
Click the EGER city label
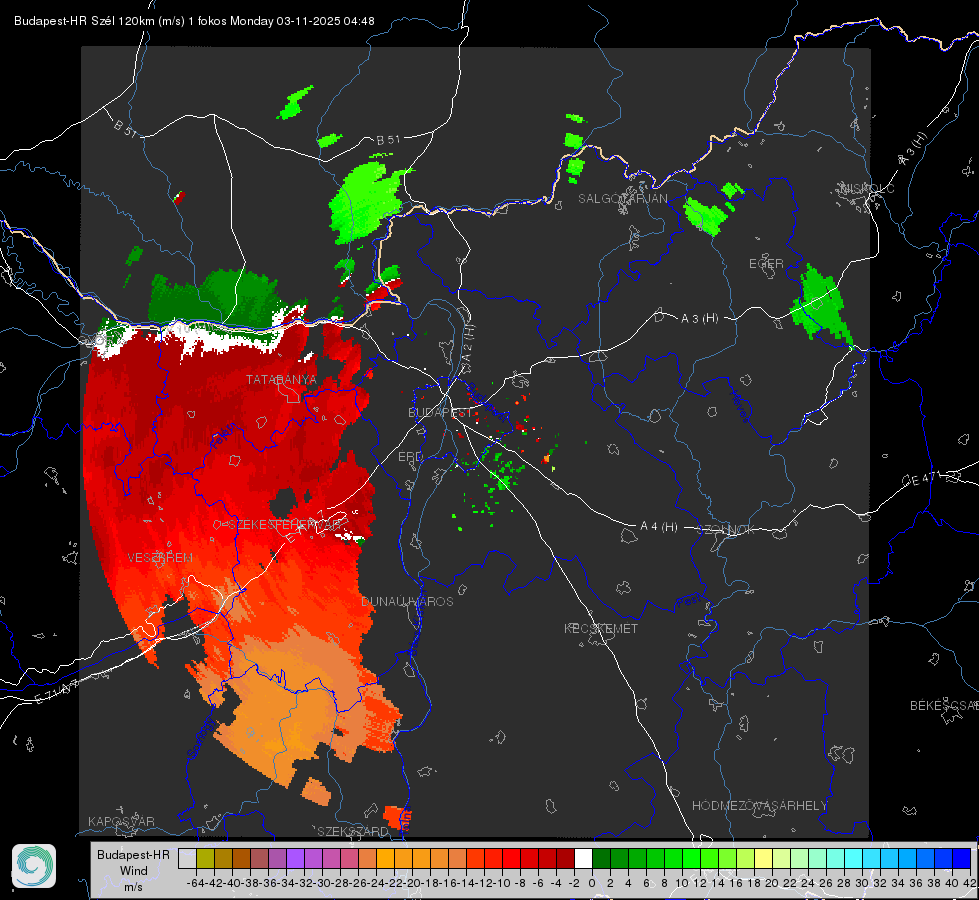[x=766, y=264]
